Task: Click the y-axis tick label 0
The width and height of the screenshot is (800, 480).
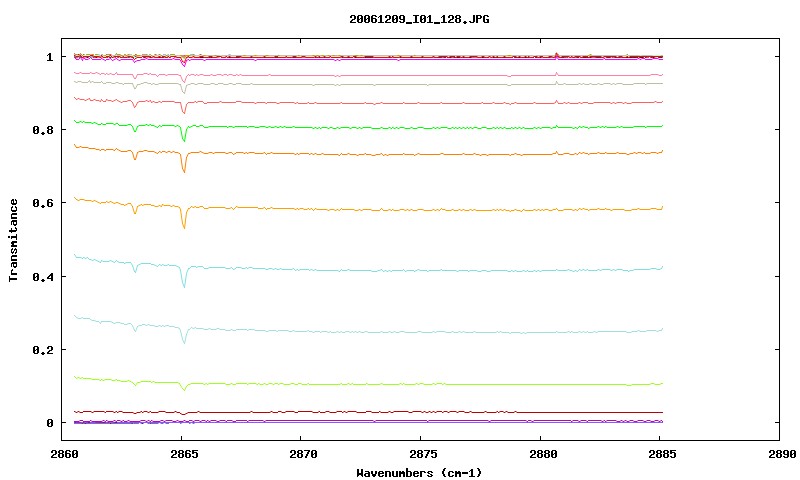Action: click(x=49, y=423)
